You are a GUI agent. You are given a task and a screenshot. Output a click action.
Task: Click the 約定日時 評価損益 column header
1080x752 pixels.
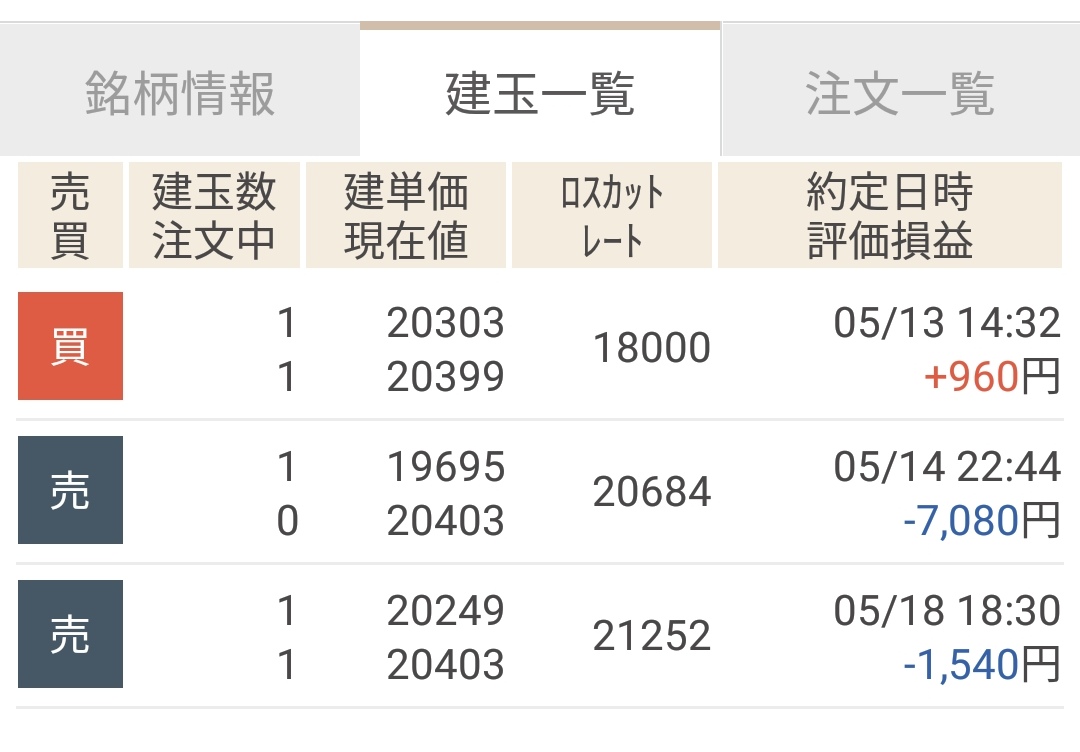(x=890, y=216)
